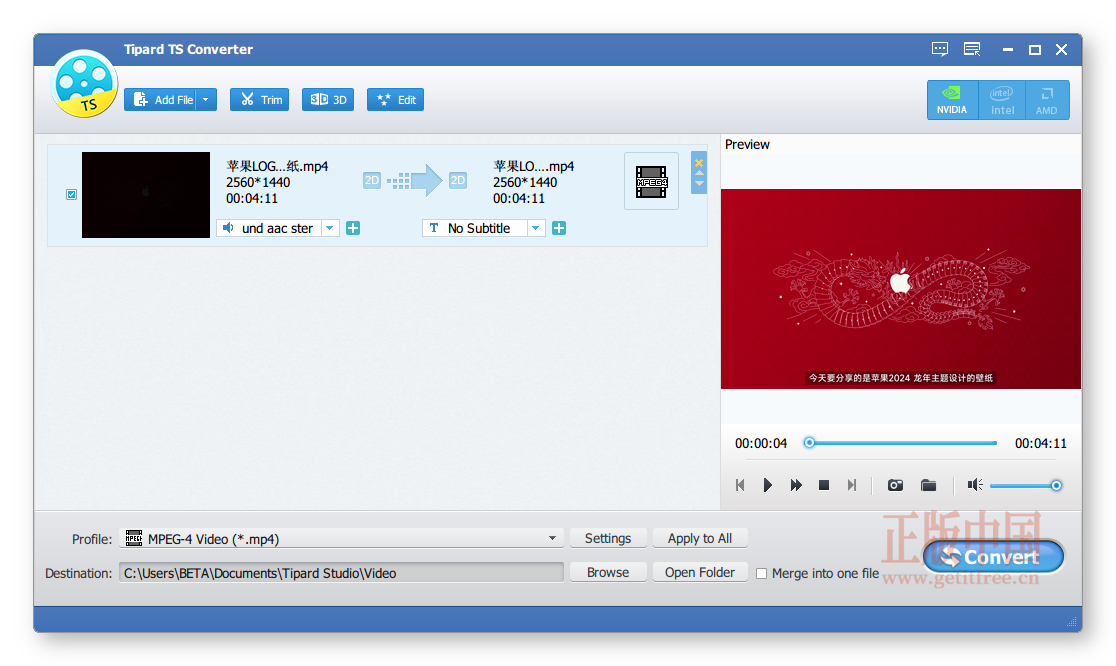Expand the No Subtitle dropdown
Image resolution: width=1116 pixels, height=666 pixels.
536,228
